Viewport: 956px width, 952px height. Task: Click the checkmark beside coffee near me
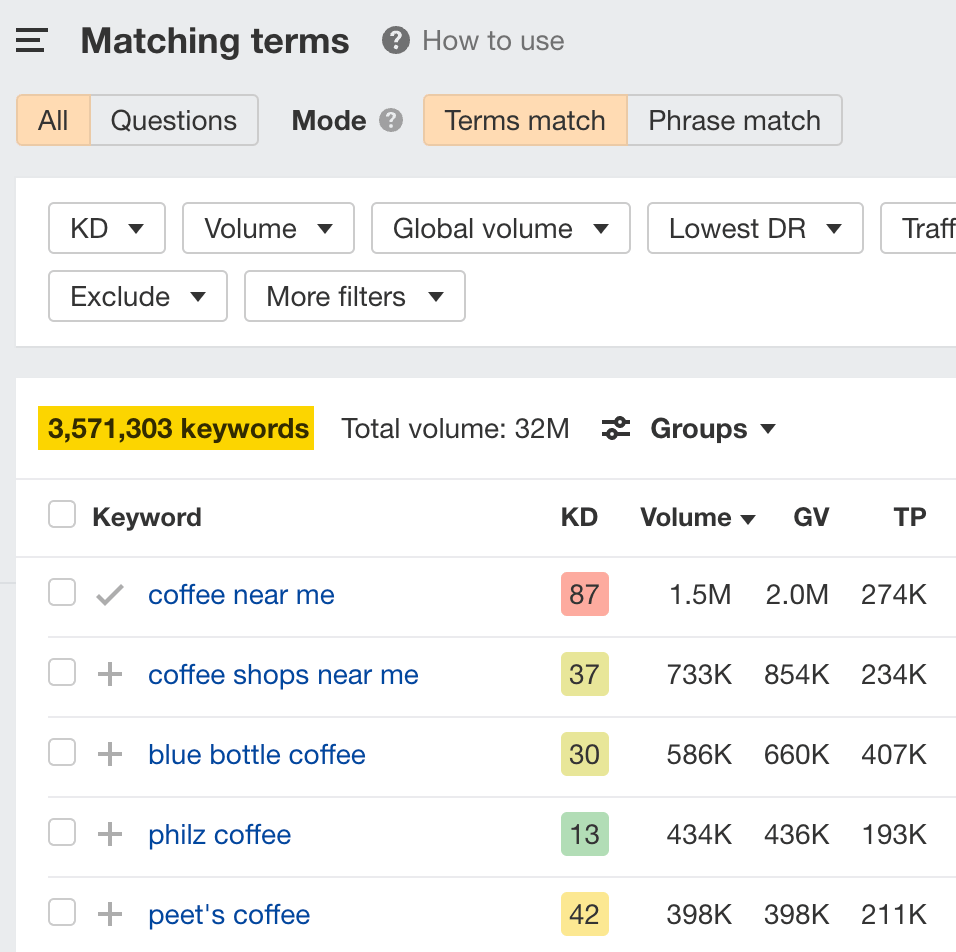pos(110,595)
